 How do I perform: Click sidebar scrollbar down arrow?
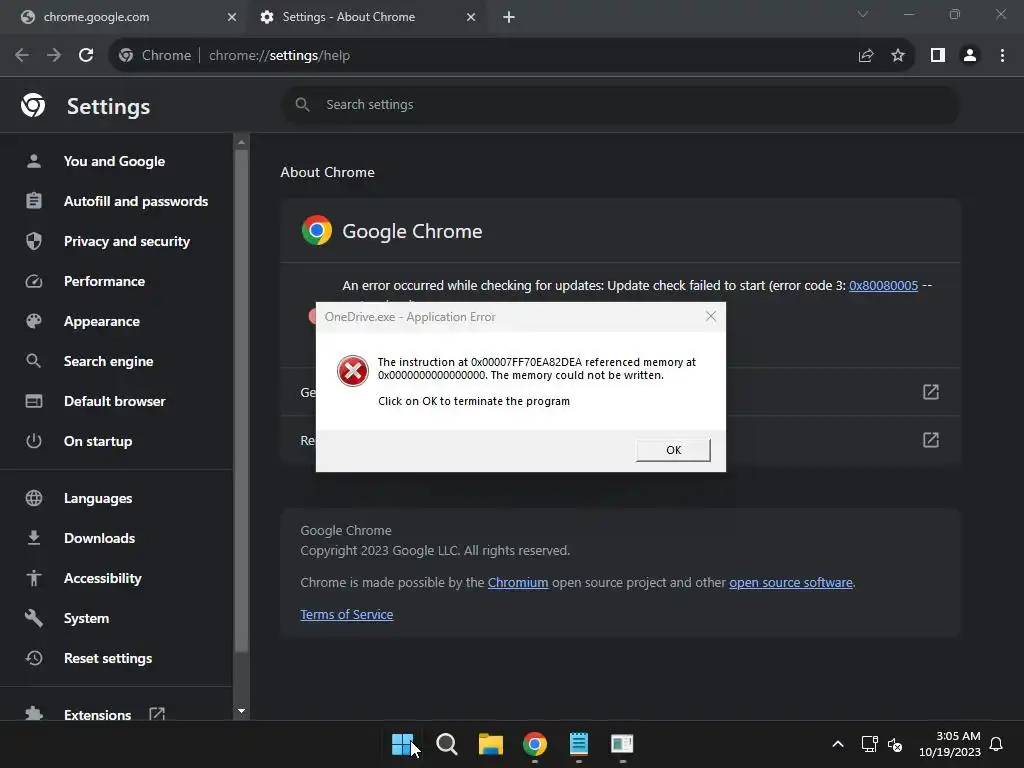coord(241,711)
